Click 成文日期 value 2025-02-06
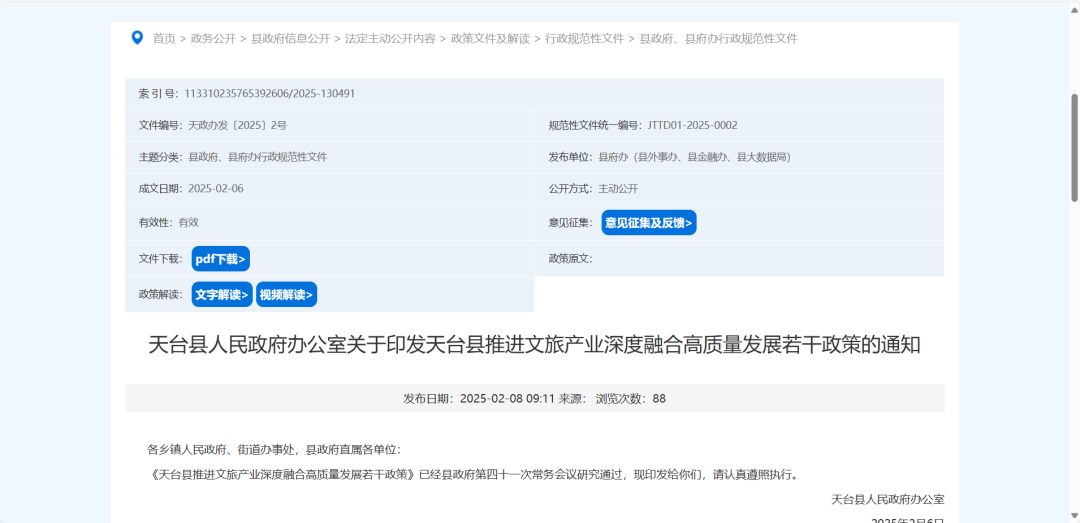Viewport: 1080px width, 523px height. (x=216, y=189)
